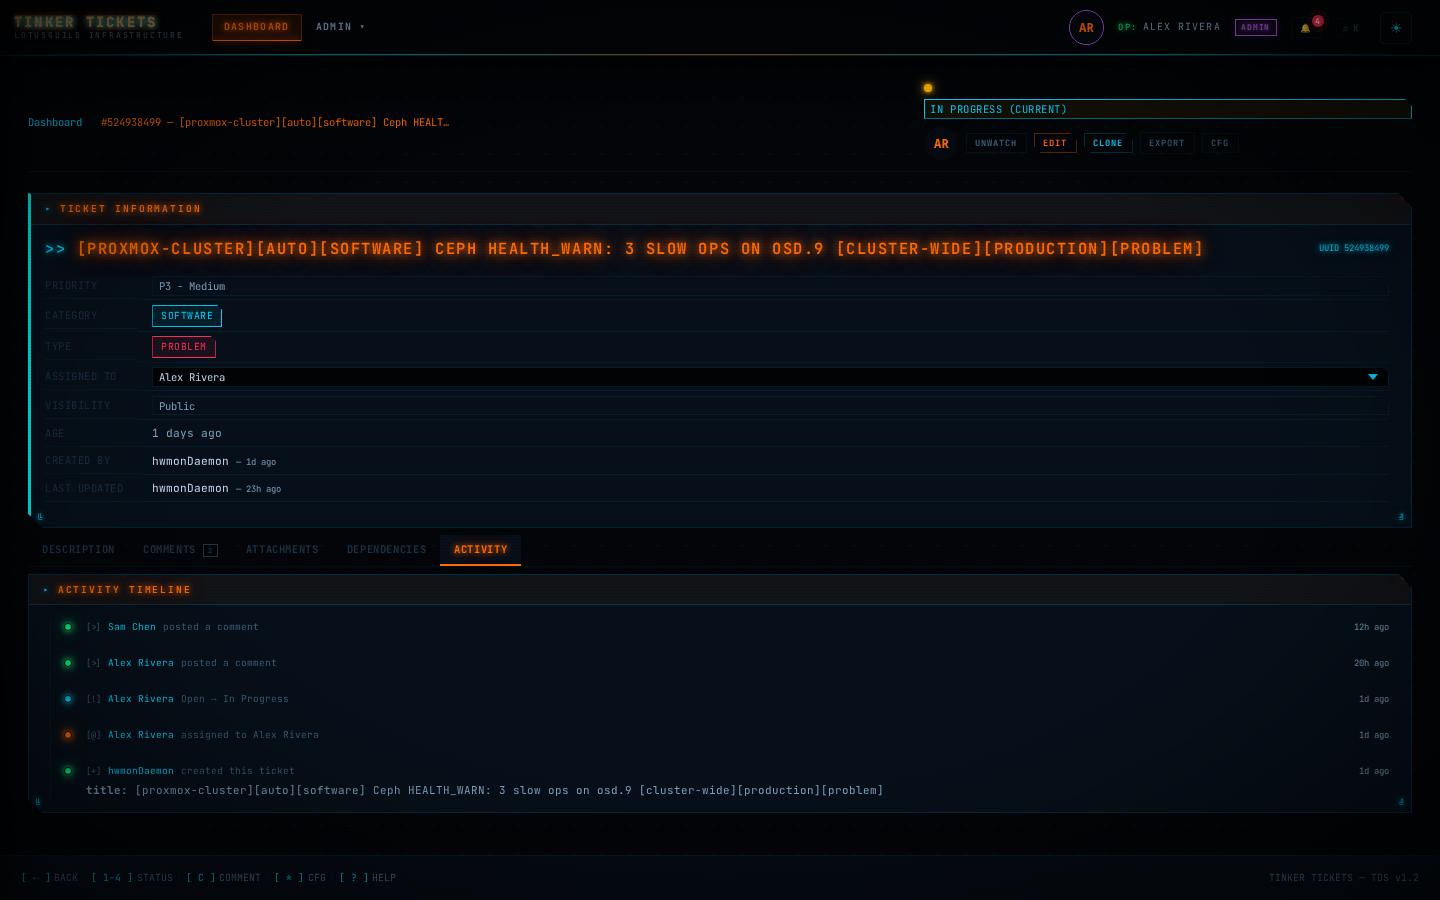Screen dimensions: 1440x900
Task: Open the Dependencies tab
Action: coord(386,550)
